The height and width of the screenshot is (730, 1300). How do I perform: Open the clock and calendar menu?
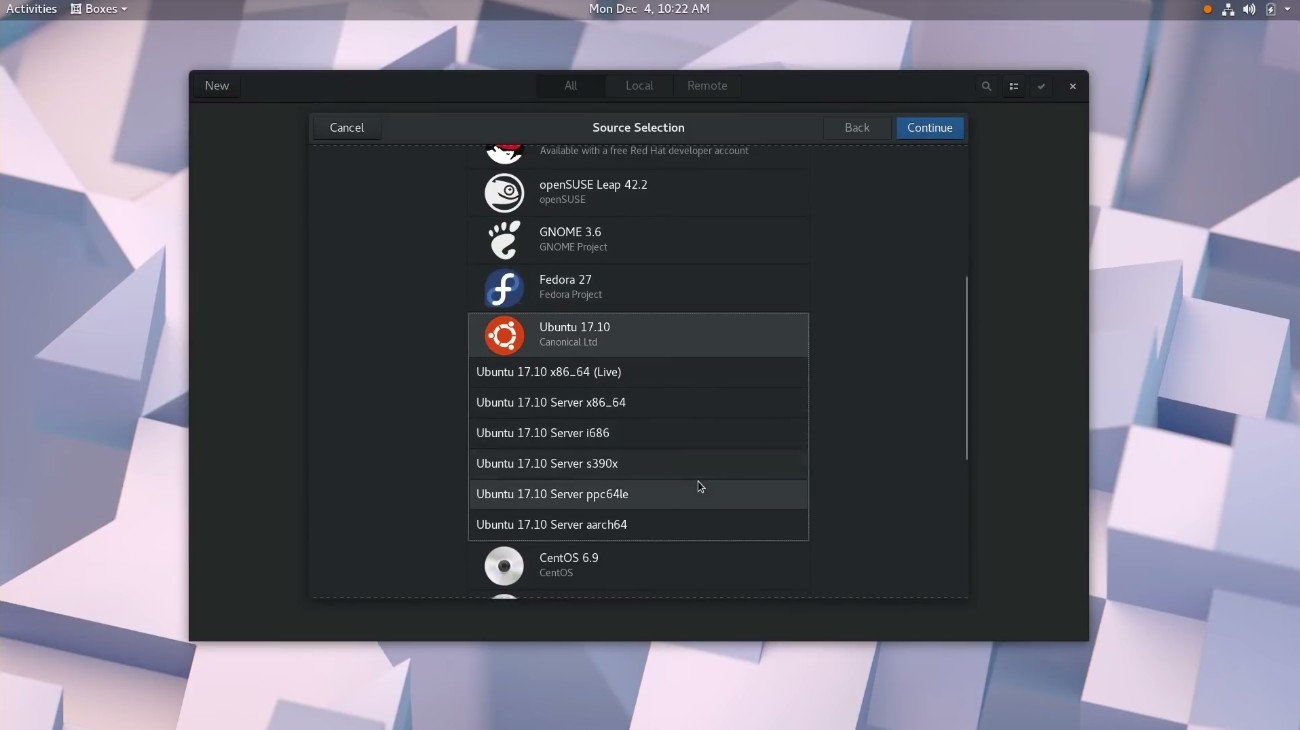pyautogui.click(x=649, y=9)
